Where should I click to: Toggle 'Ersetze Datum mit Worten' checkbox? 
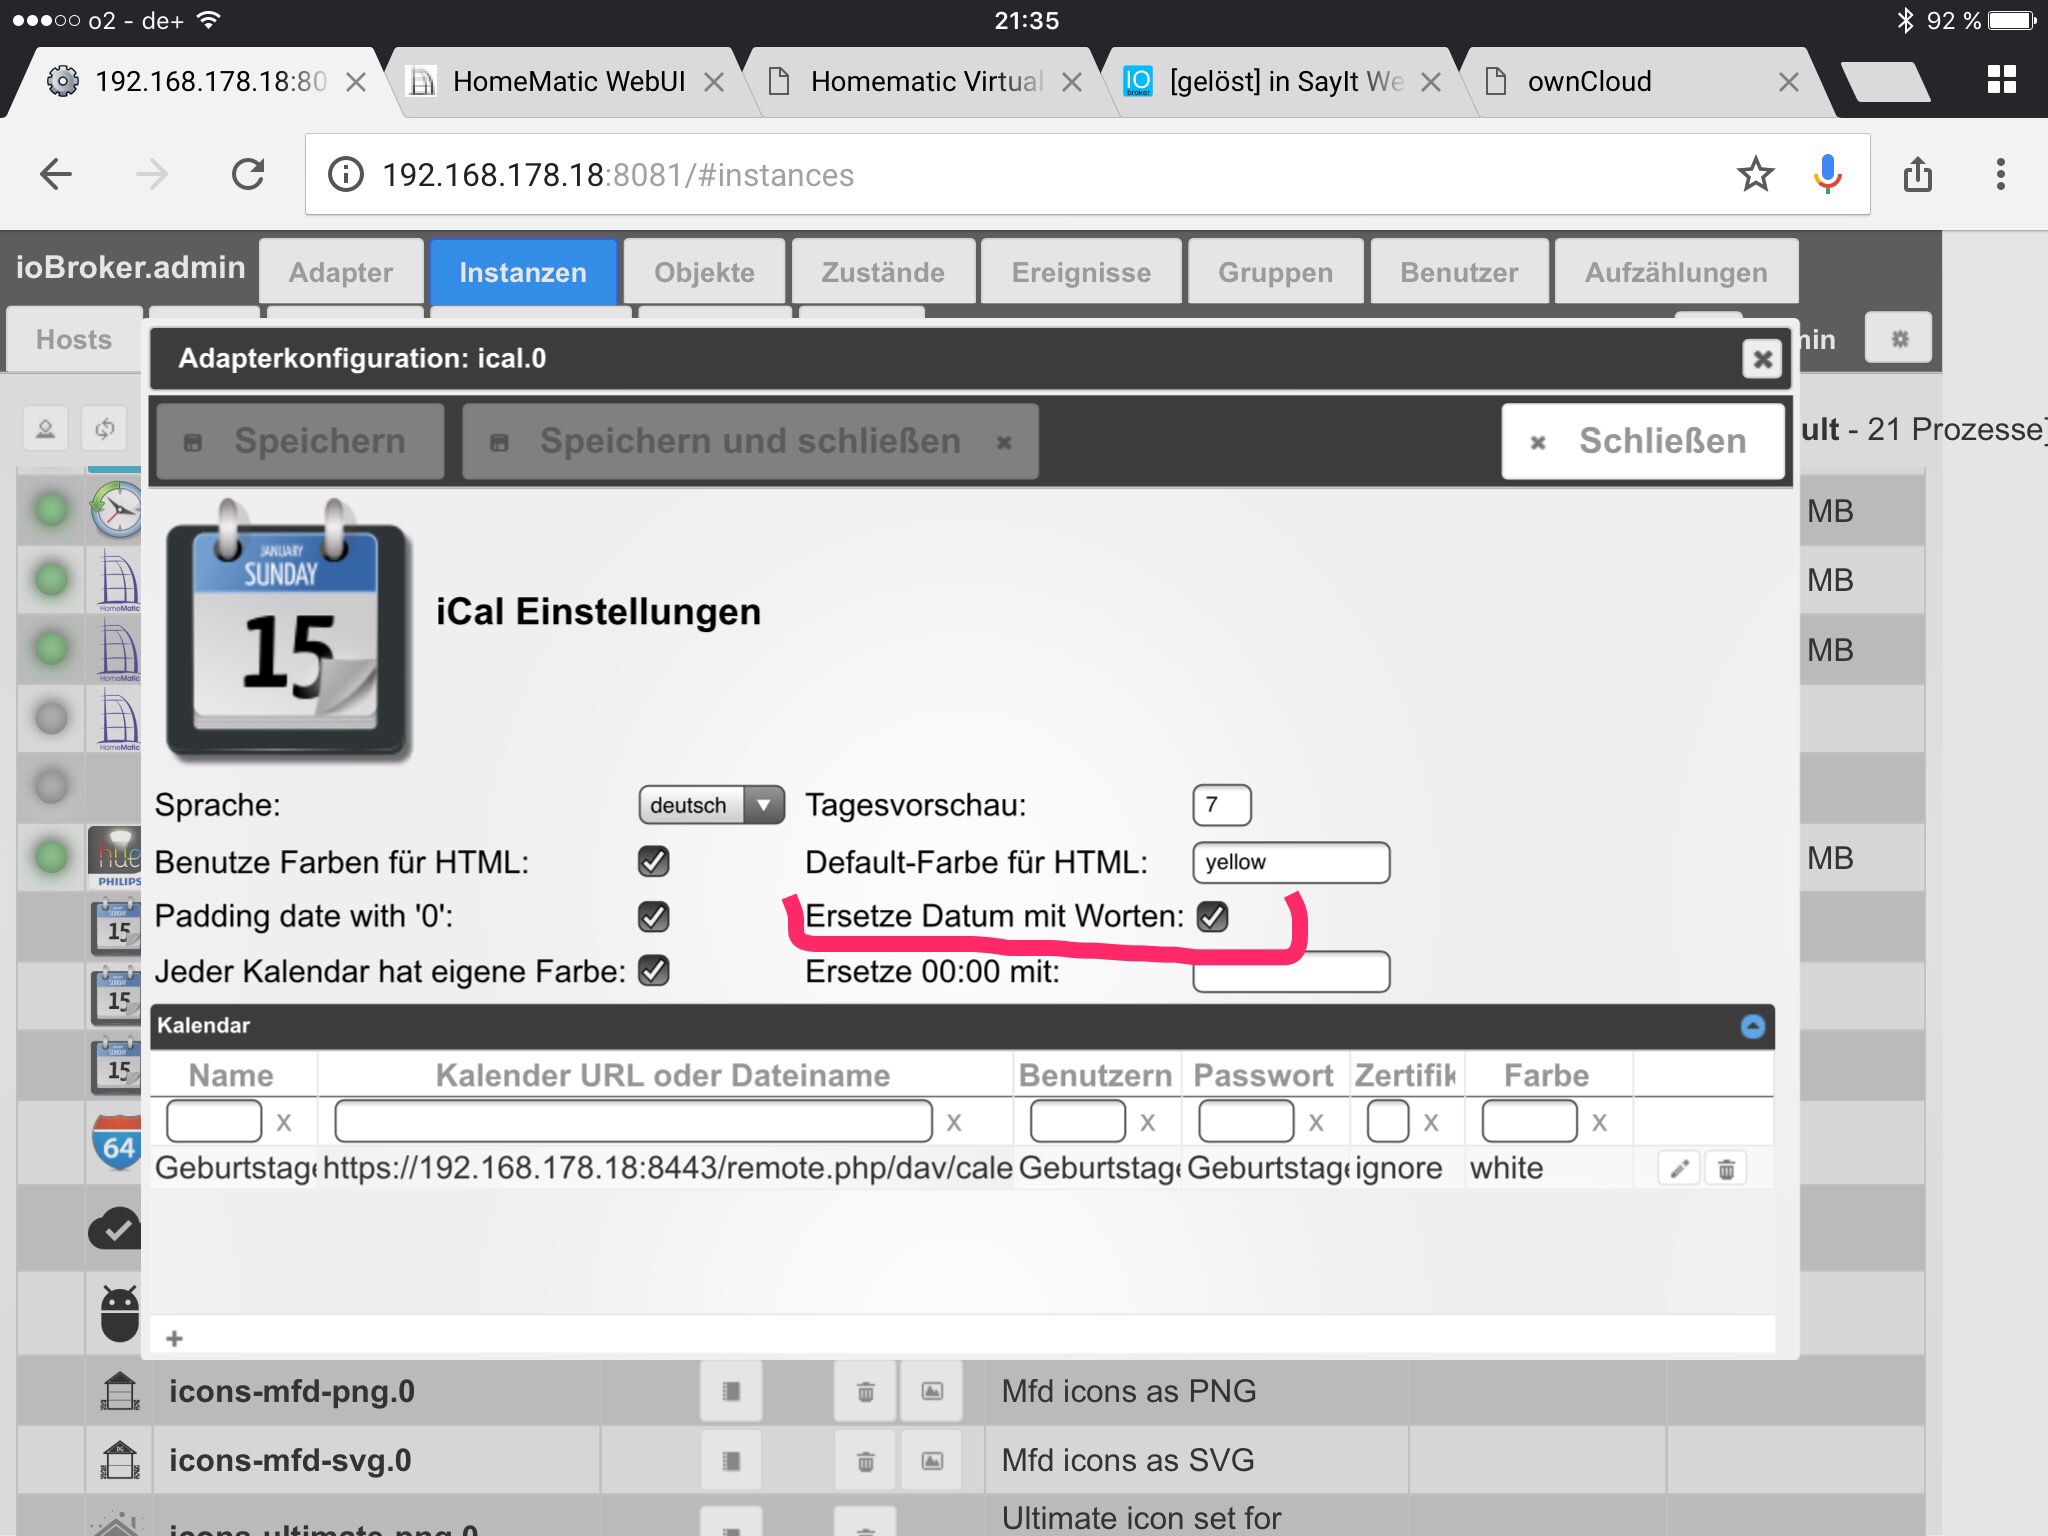(1213, 916)
